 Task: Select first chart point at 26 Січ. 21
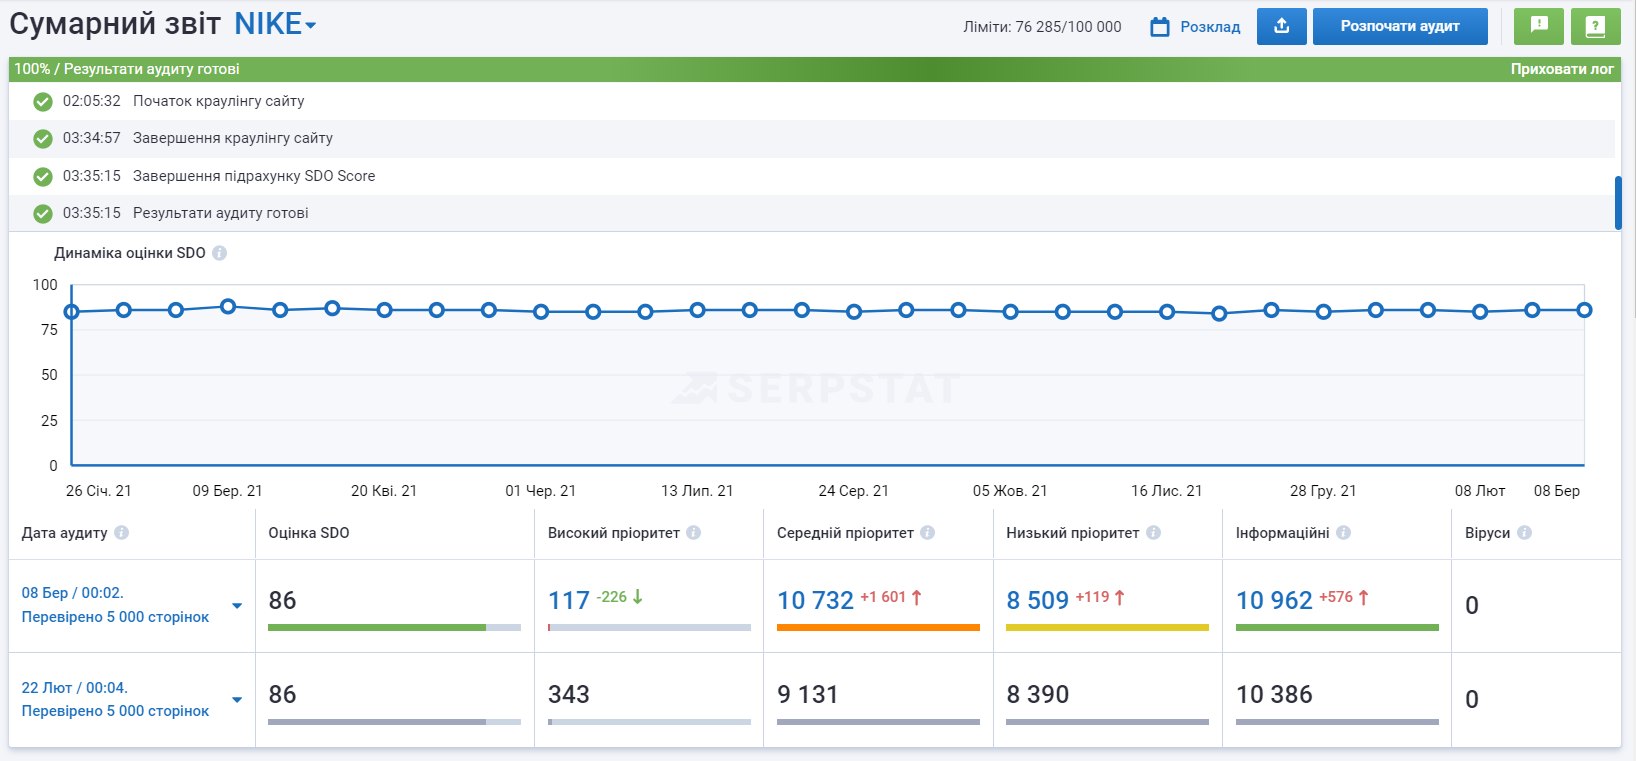[x=71, y=312]
